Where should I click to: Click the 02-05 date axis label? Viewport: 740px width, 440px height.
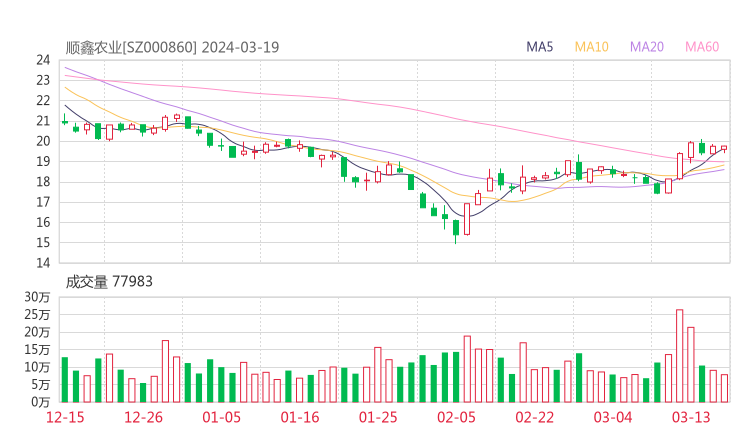tap(456, 417)
